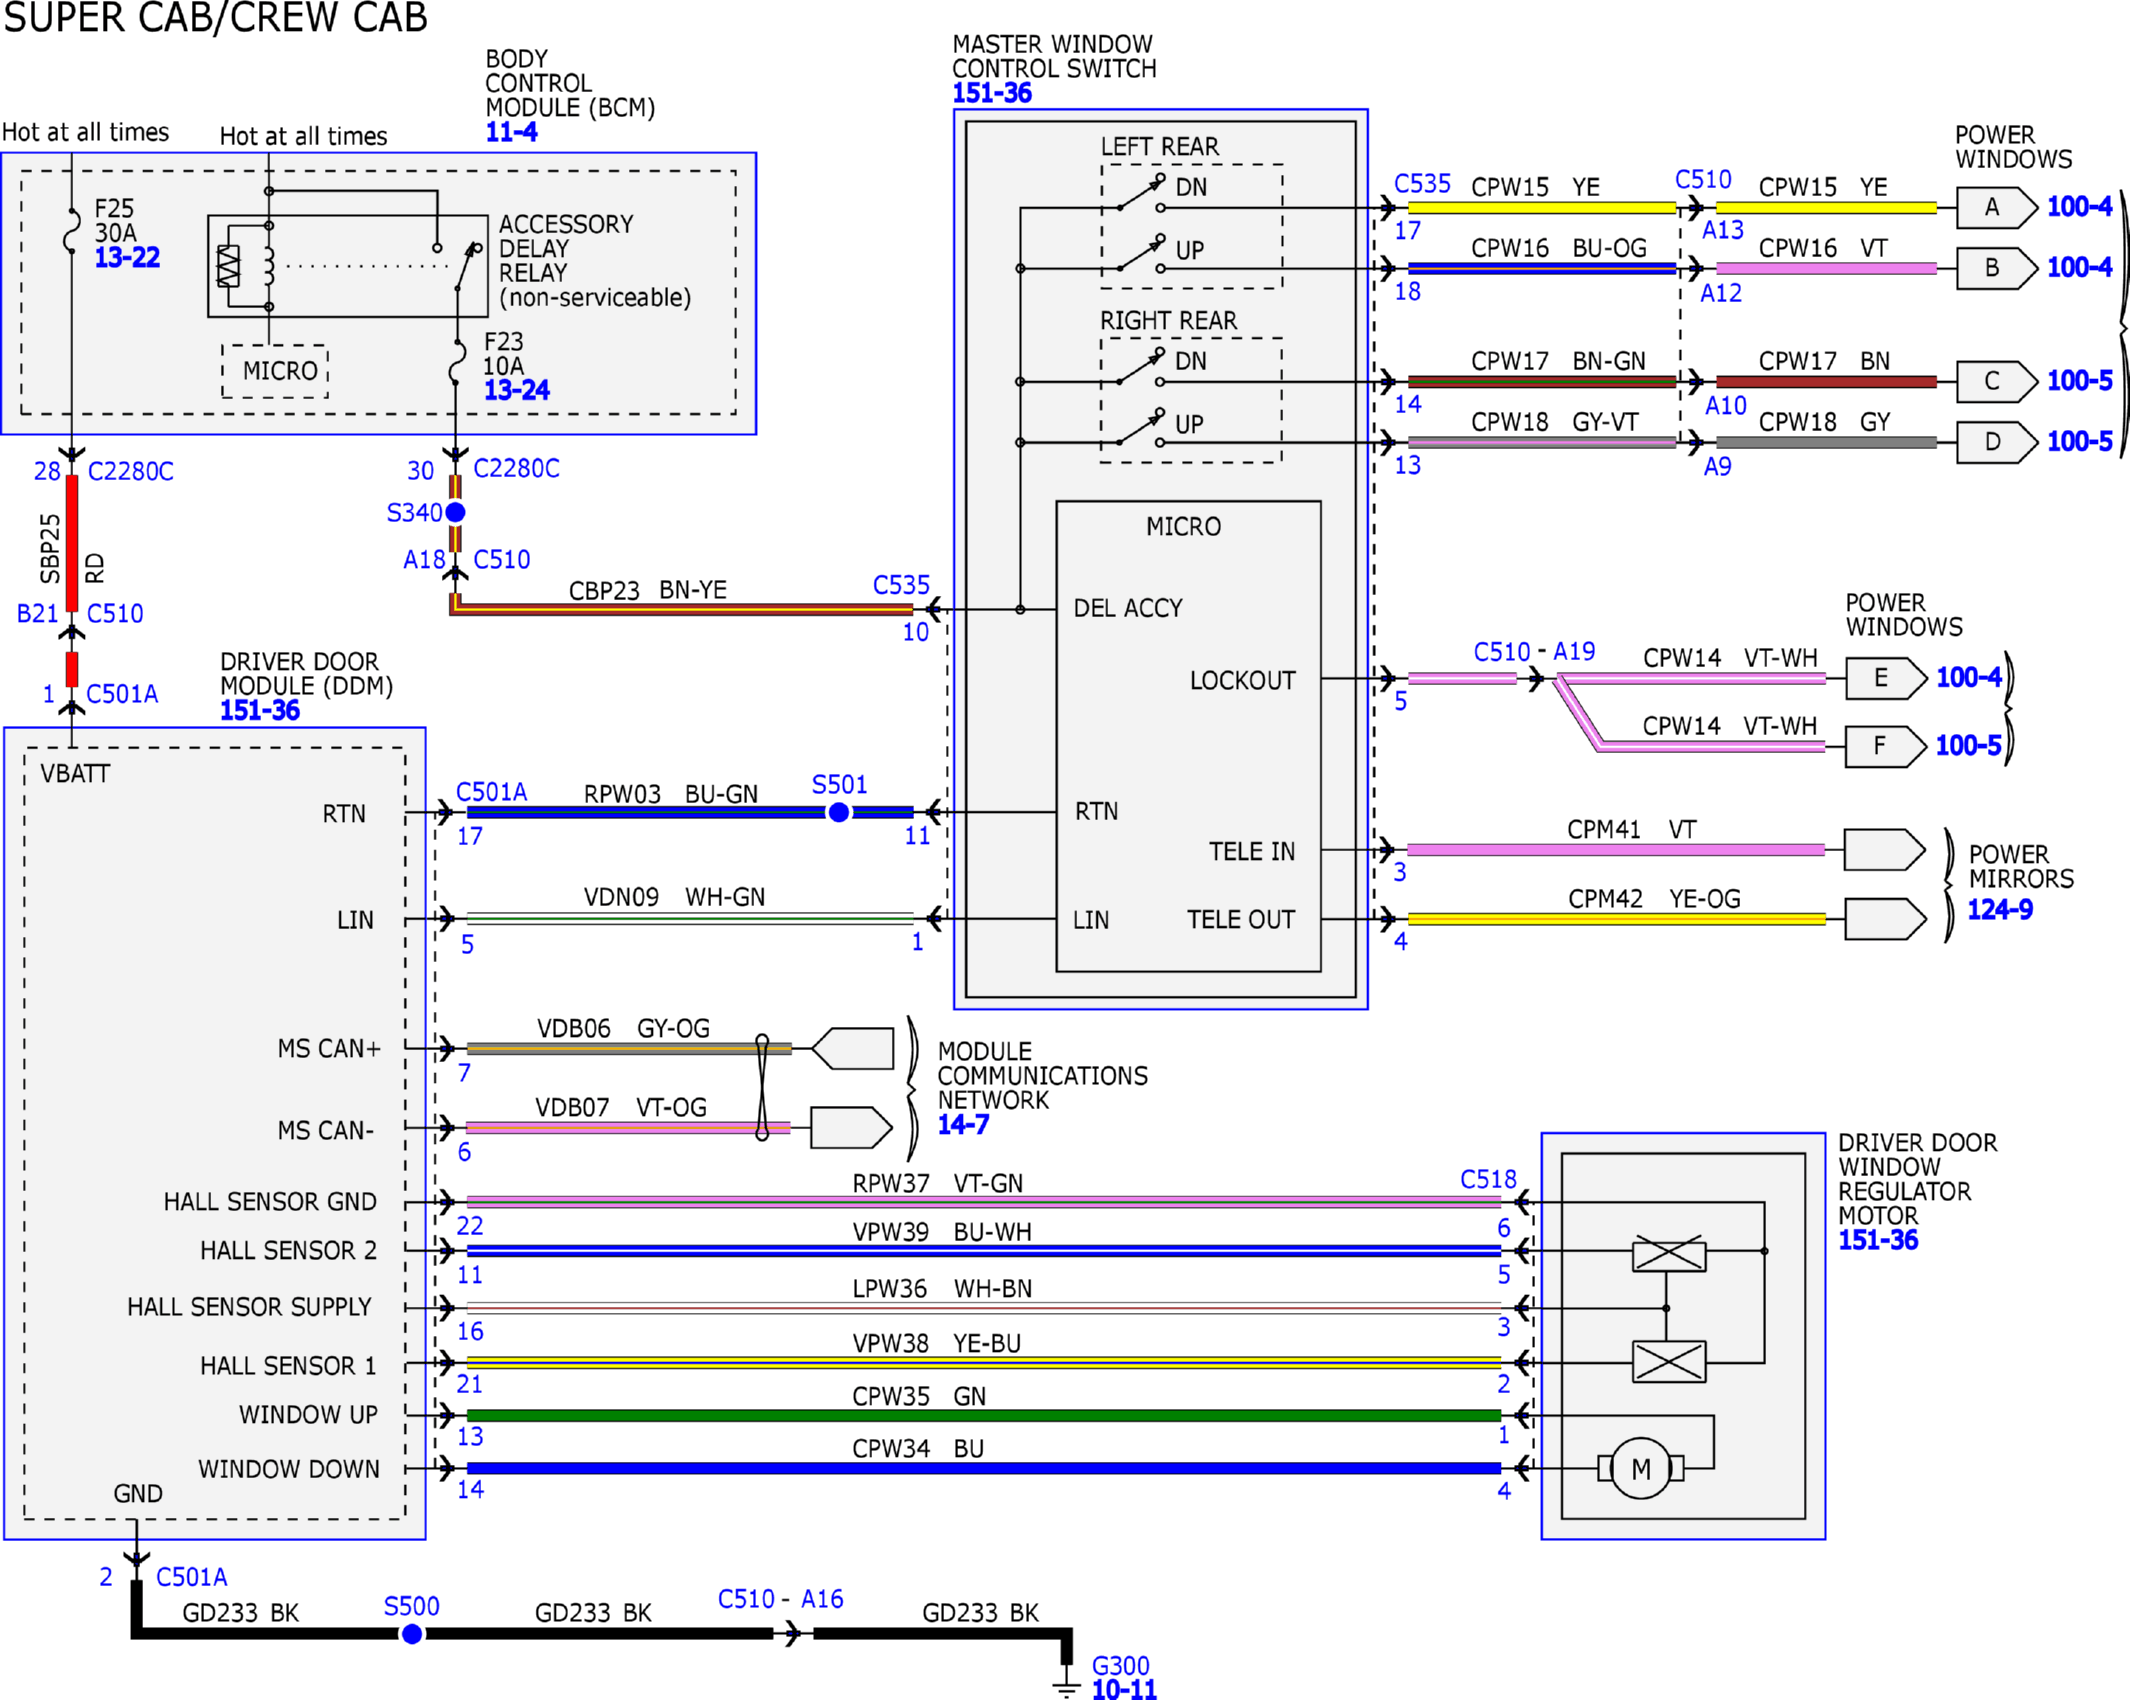Click the Left Rear UP switch symbol
This screenshot has height=1700, width=2130.
click(1141, 255)
